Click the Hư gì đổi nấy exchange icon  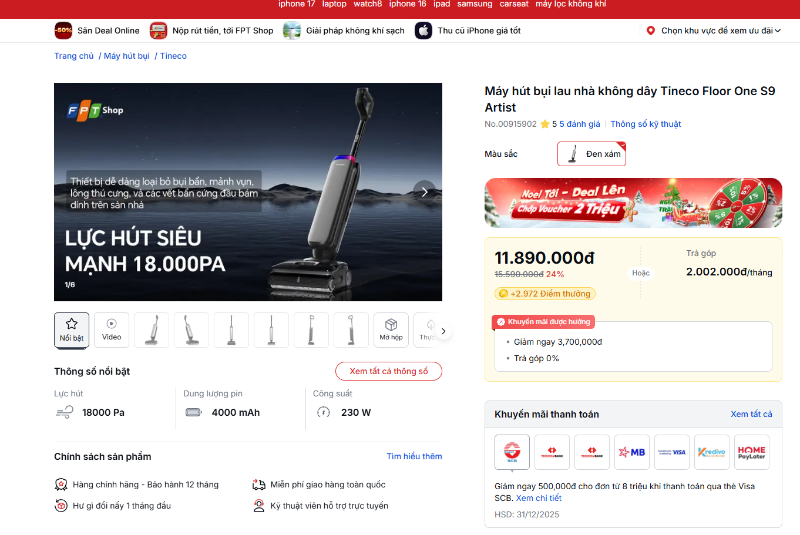pyautogui.click(x=61, y=505)
